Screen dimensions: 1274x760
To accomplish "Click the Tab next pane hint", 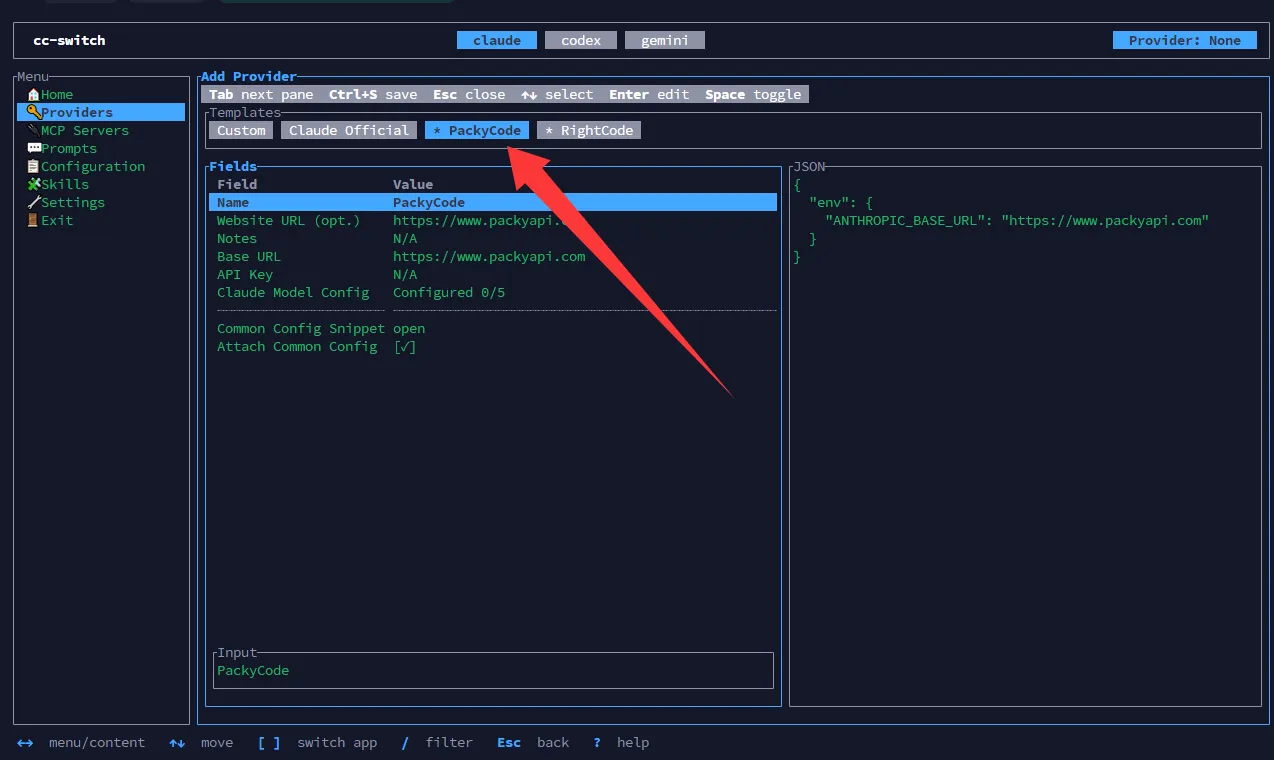I will tap(261, 95).
